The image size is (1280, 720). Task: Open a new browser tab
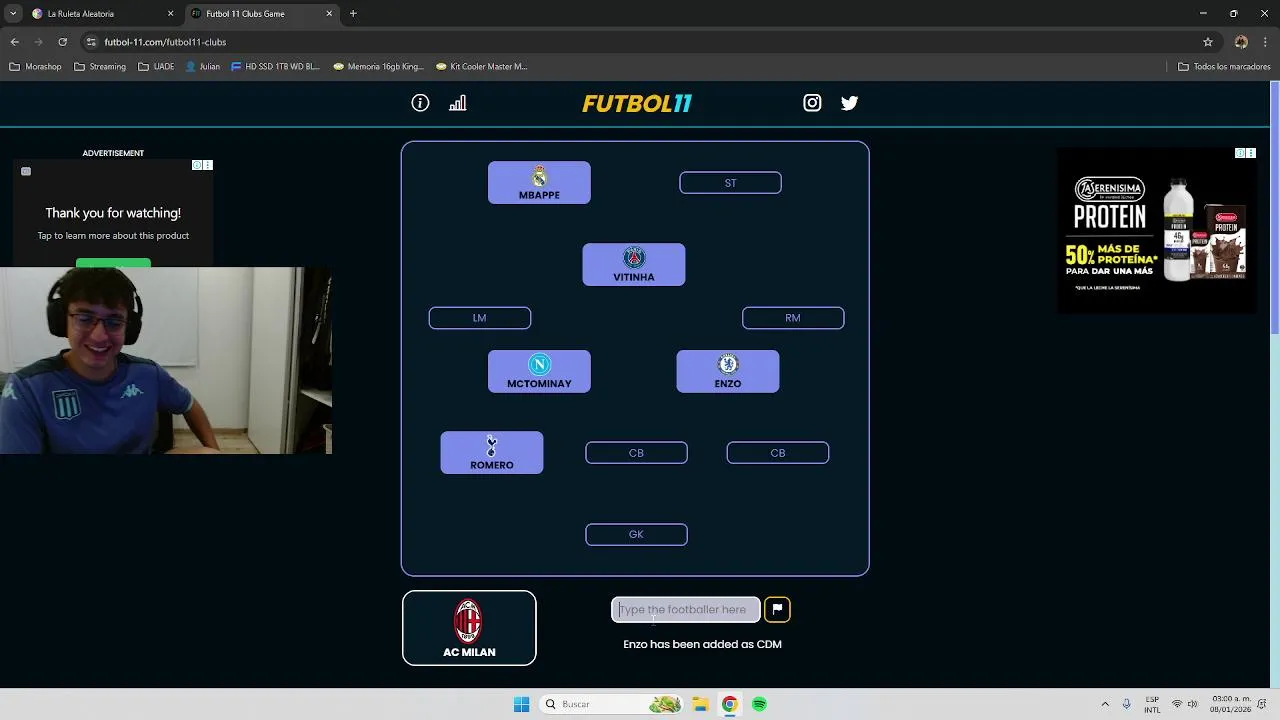coord(353,14)
